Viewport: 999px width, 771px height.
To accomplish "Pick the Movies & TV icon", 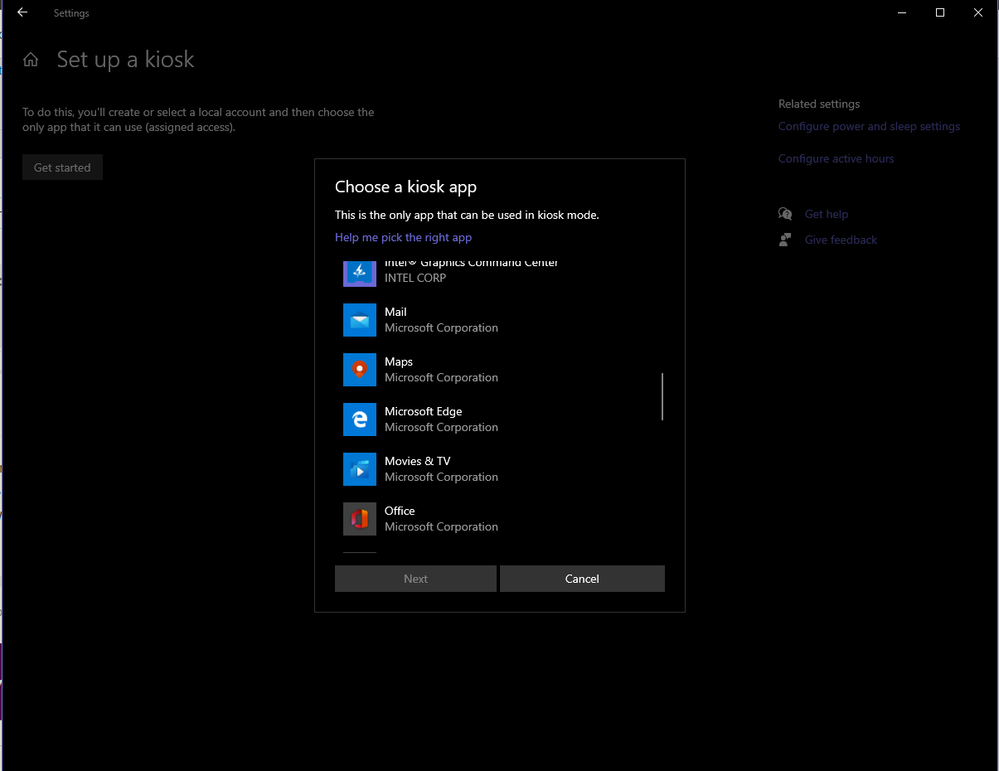I will click(x=359, y=469).
